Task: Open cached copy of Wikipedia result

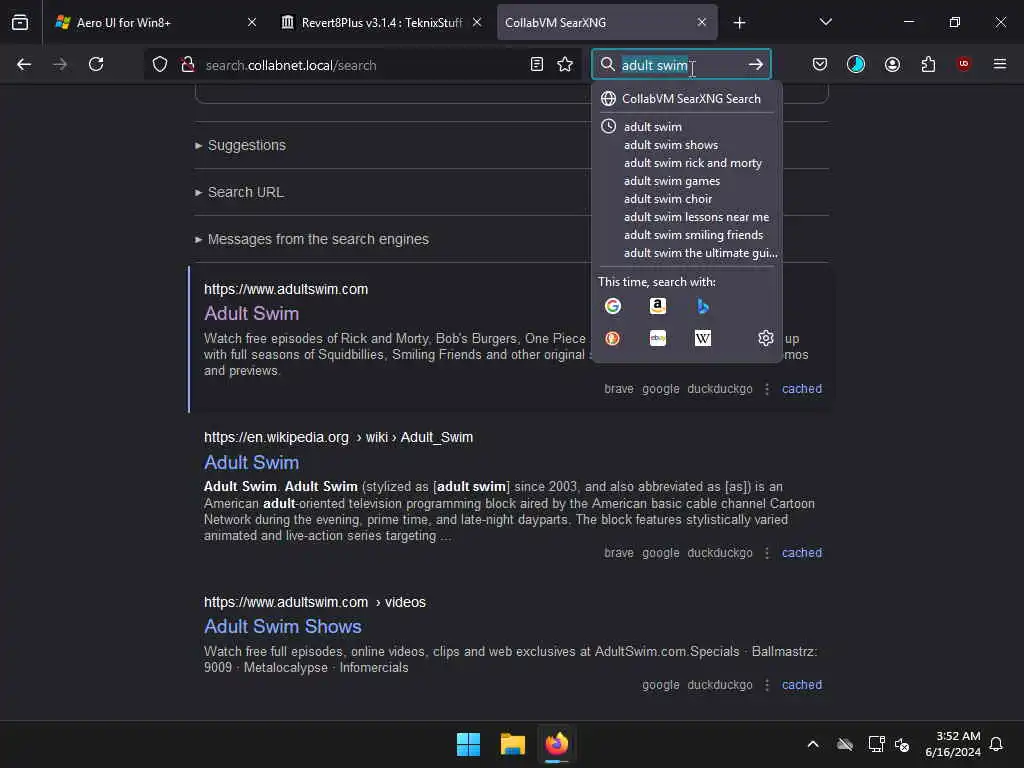Action: 802,552
